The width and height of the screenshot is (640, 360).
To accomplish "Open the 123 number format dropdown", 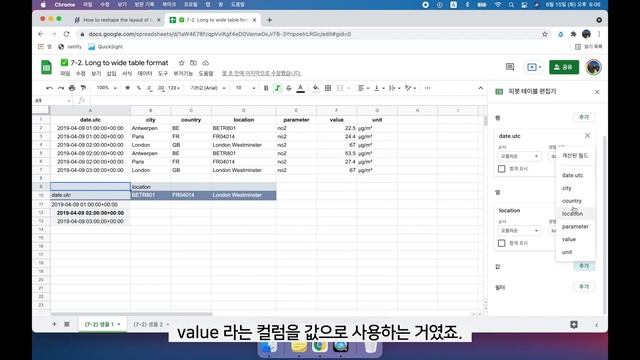I will [174, 88].
